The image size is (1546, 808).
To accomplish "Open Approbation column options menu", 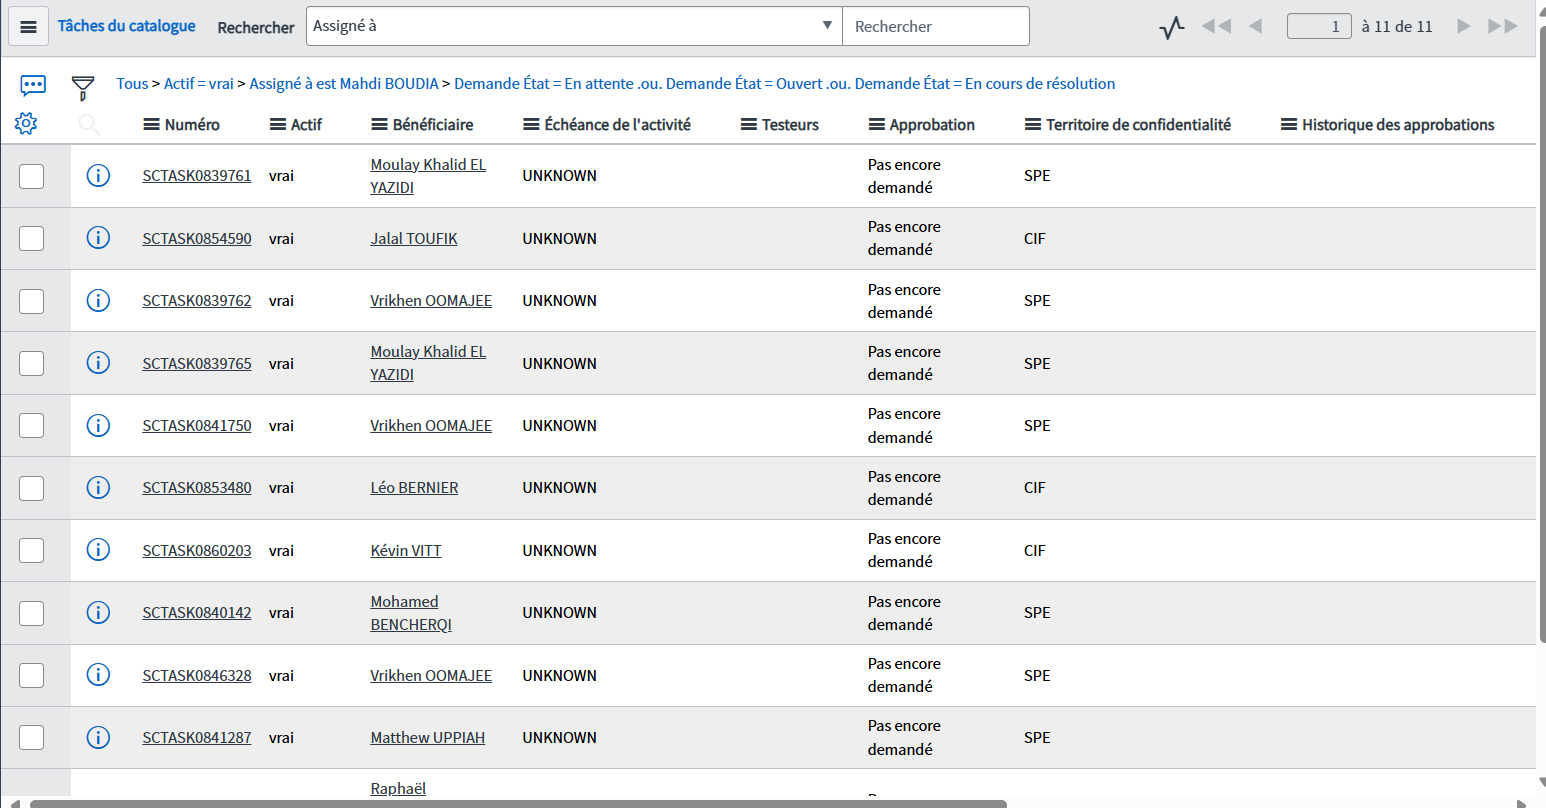I will [877, 125].
